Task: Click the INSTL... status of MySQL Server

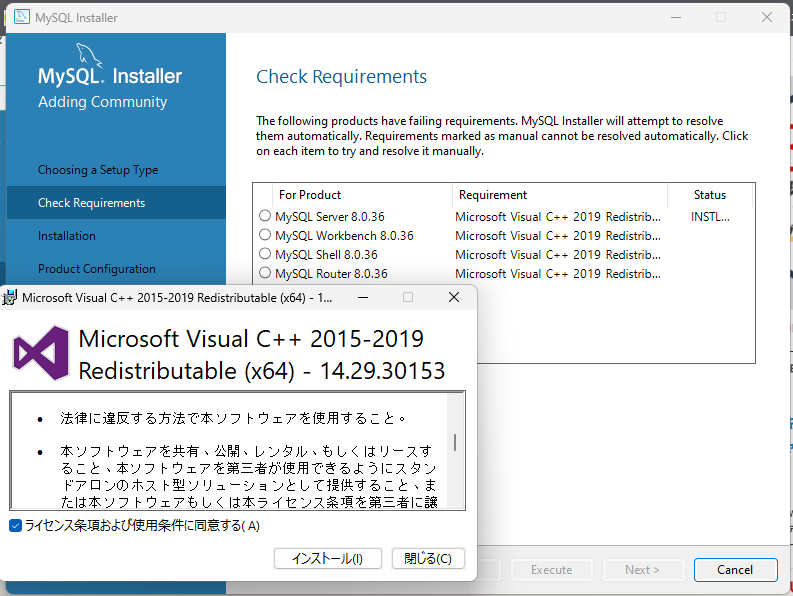Action: [x=711, y=217]
